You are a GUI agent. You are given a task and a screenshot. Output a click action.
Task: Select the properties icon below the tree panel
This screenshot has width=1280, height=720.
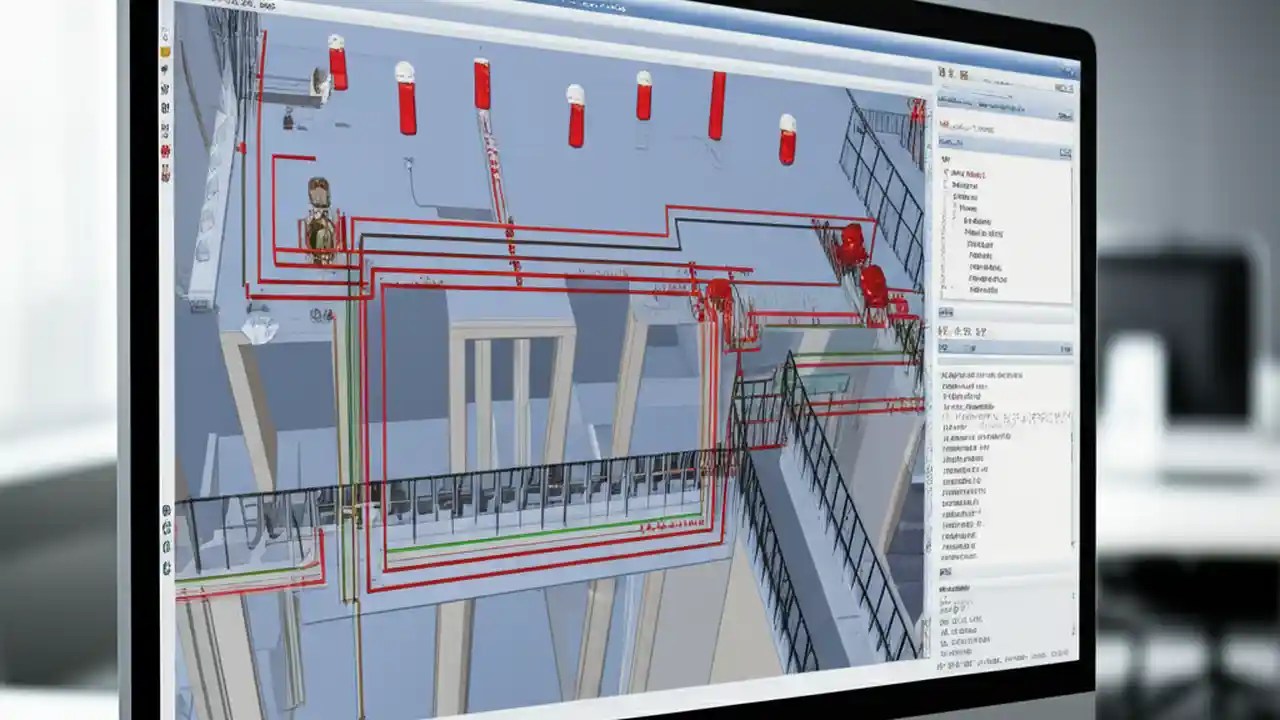point(945,332)
